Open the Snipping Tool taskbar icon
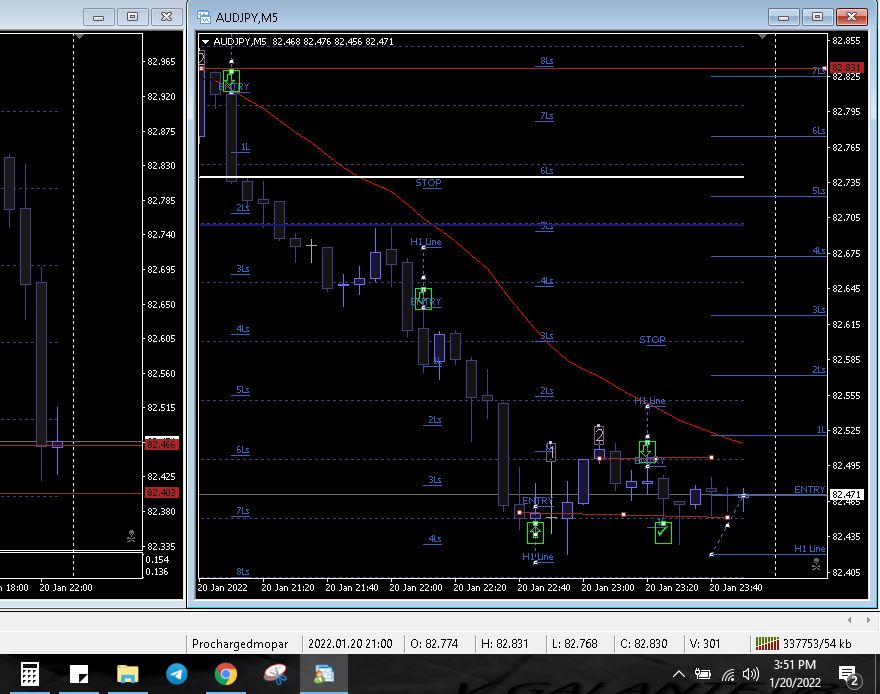This screenshot has height=694, width=880. click(274, 675)
